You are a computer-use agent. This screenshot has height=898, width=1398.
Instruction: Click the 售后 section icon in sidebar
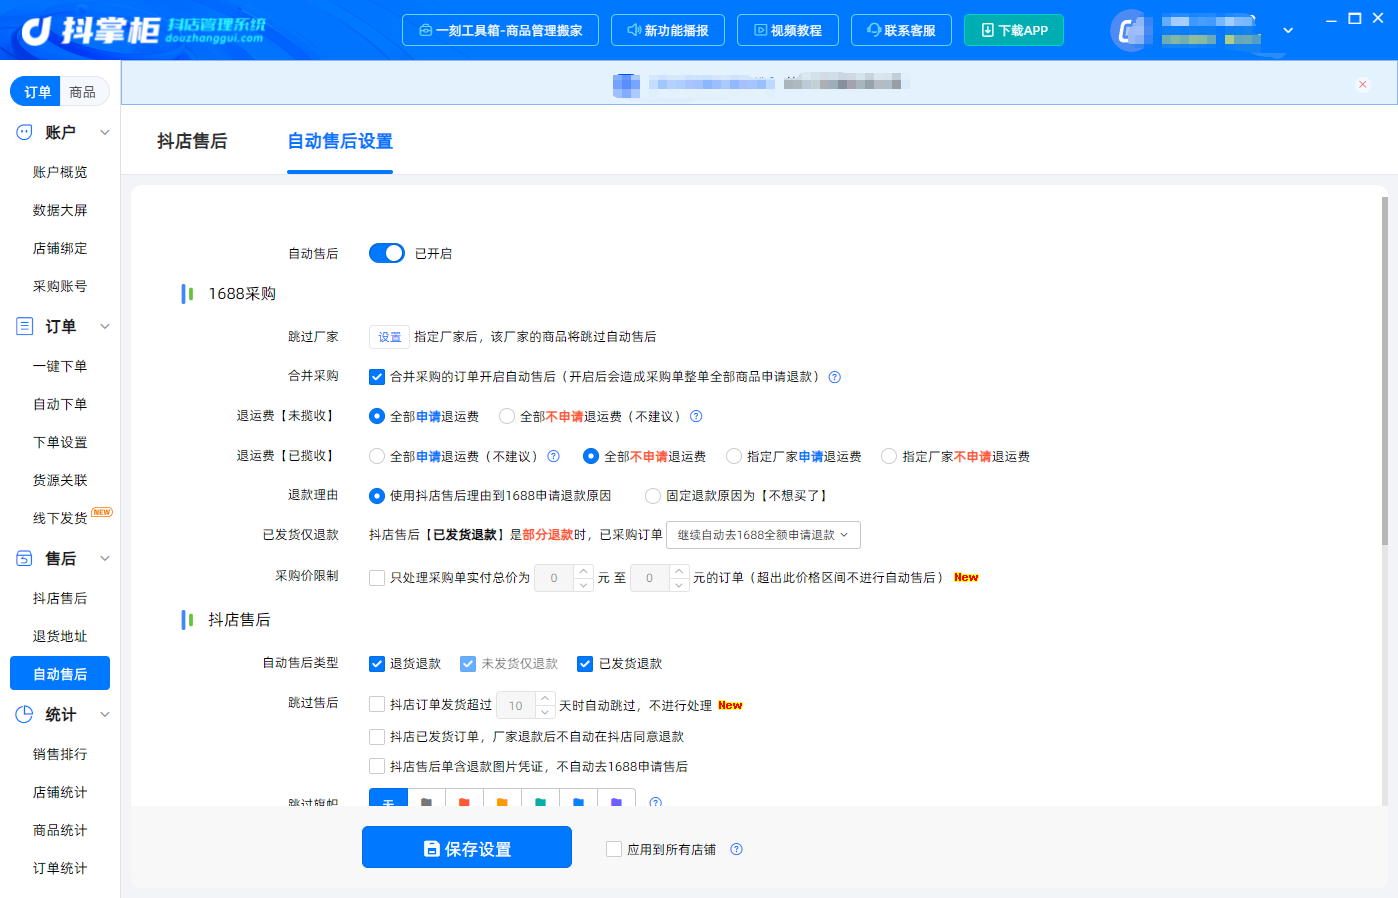[x=24, y=558]
